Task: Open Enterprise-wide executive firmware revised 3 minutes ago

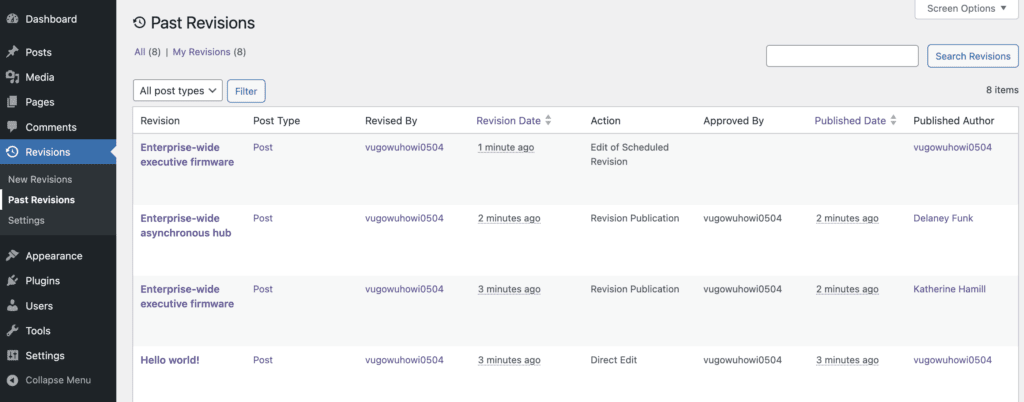Action: coord(187,296)
